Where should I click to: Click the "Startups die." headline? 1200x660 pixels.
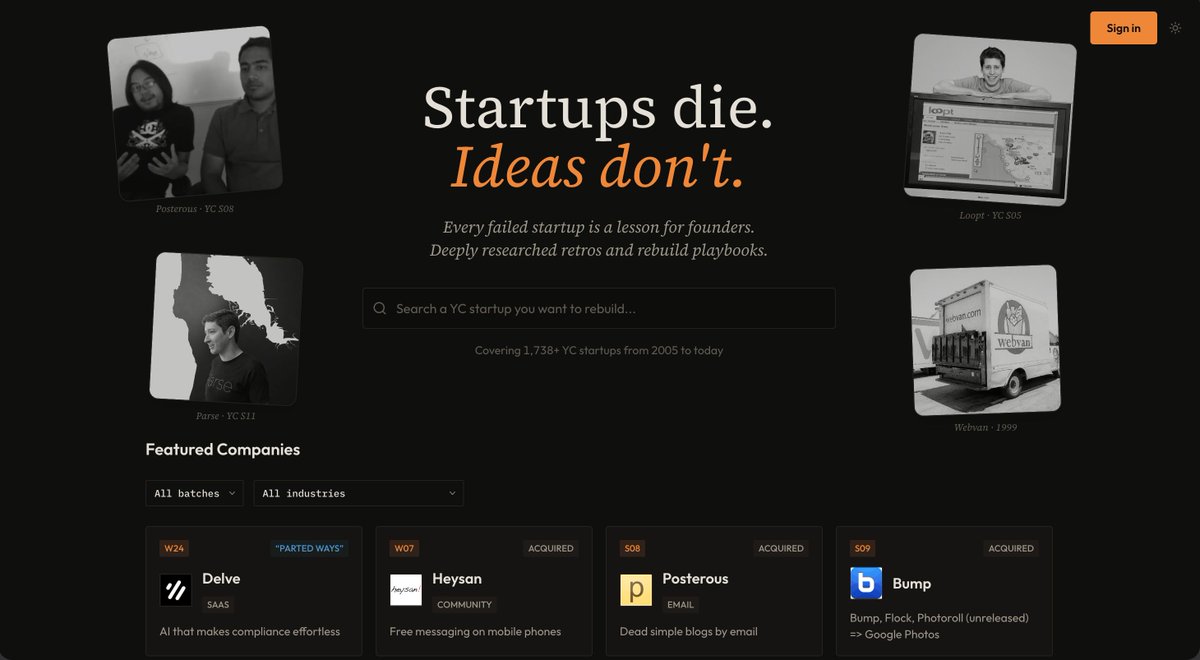599,108
